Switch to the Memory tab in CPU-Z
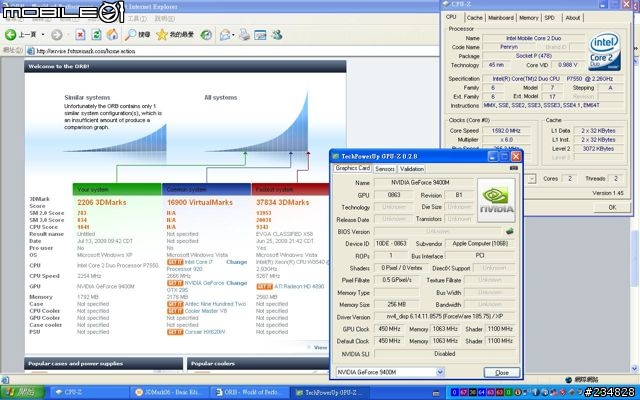This screenshot has height=400, width=640. pos(529,18)
